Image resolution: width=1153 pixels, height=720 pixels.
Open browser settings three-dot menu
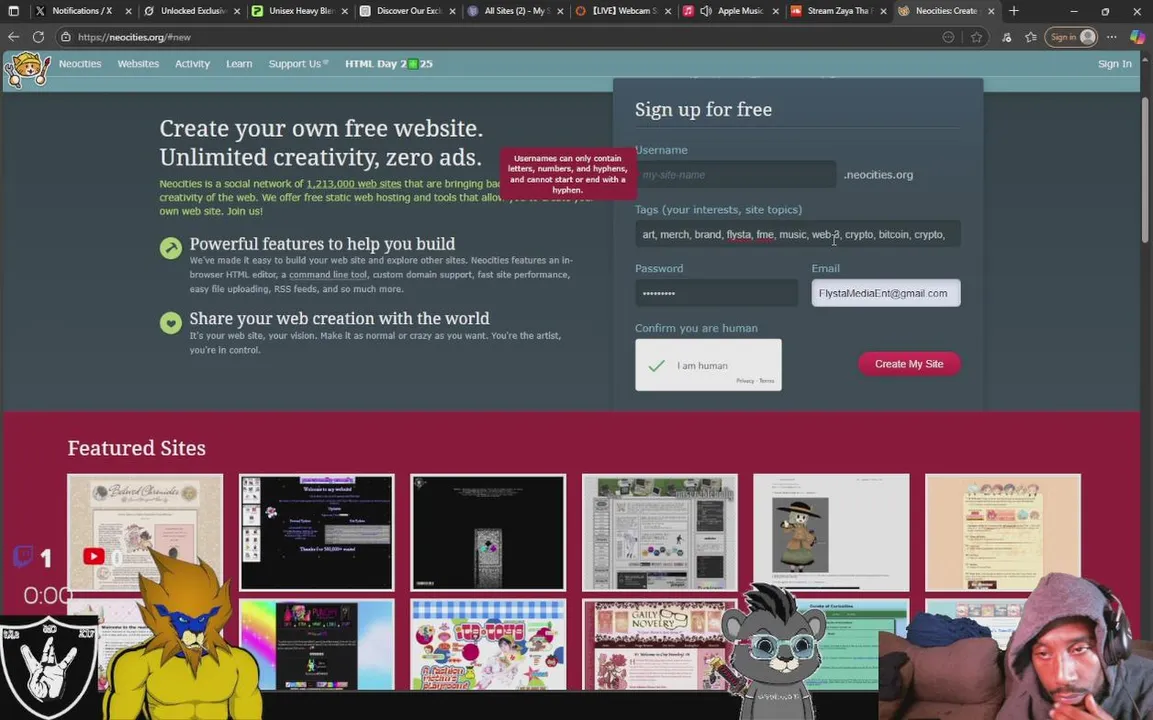tap(1112, 37)
